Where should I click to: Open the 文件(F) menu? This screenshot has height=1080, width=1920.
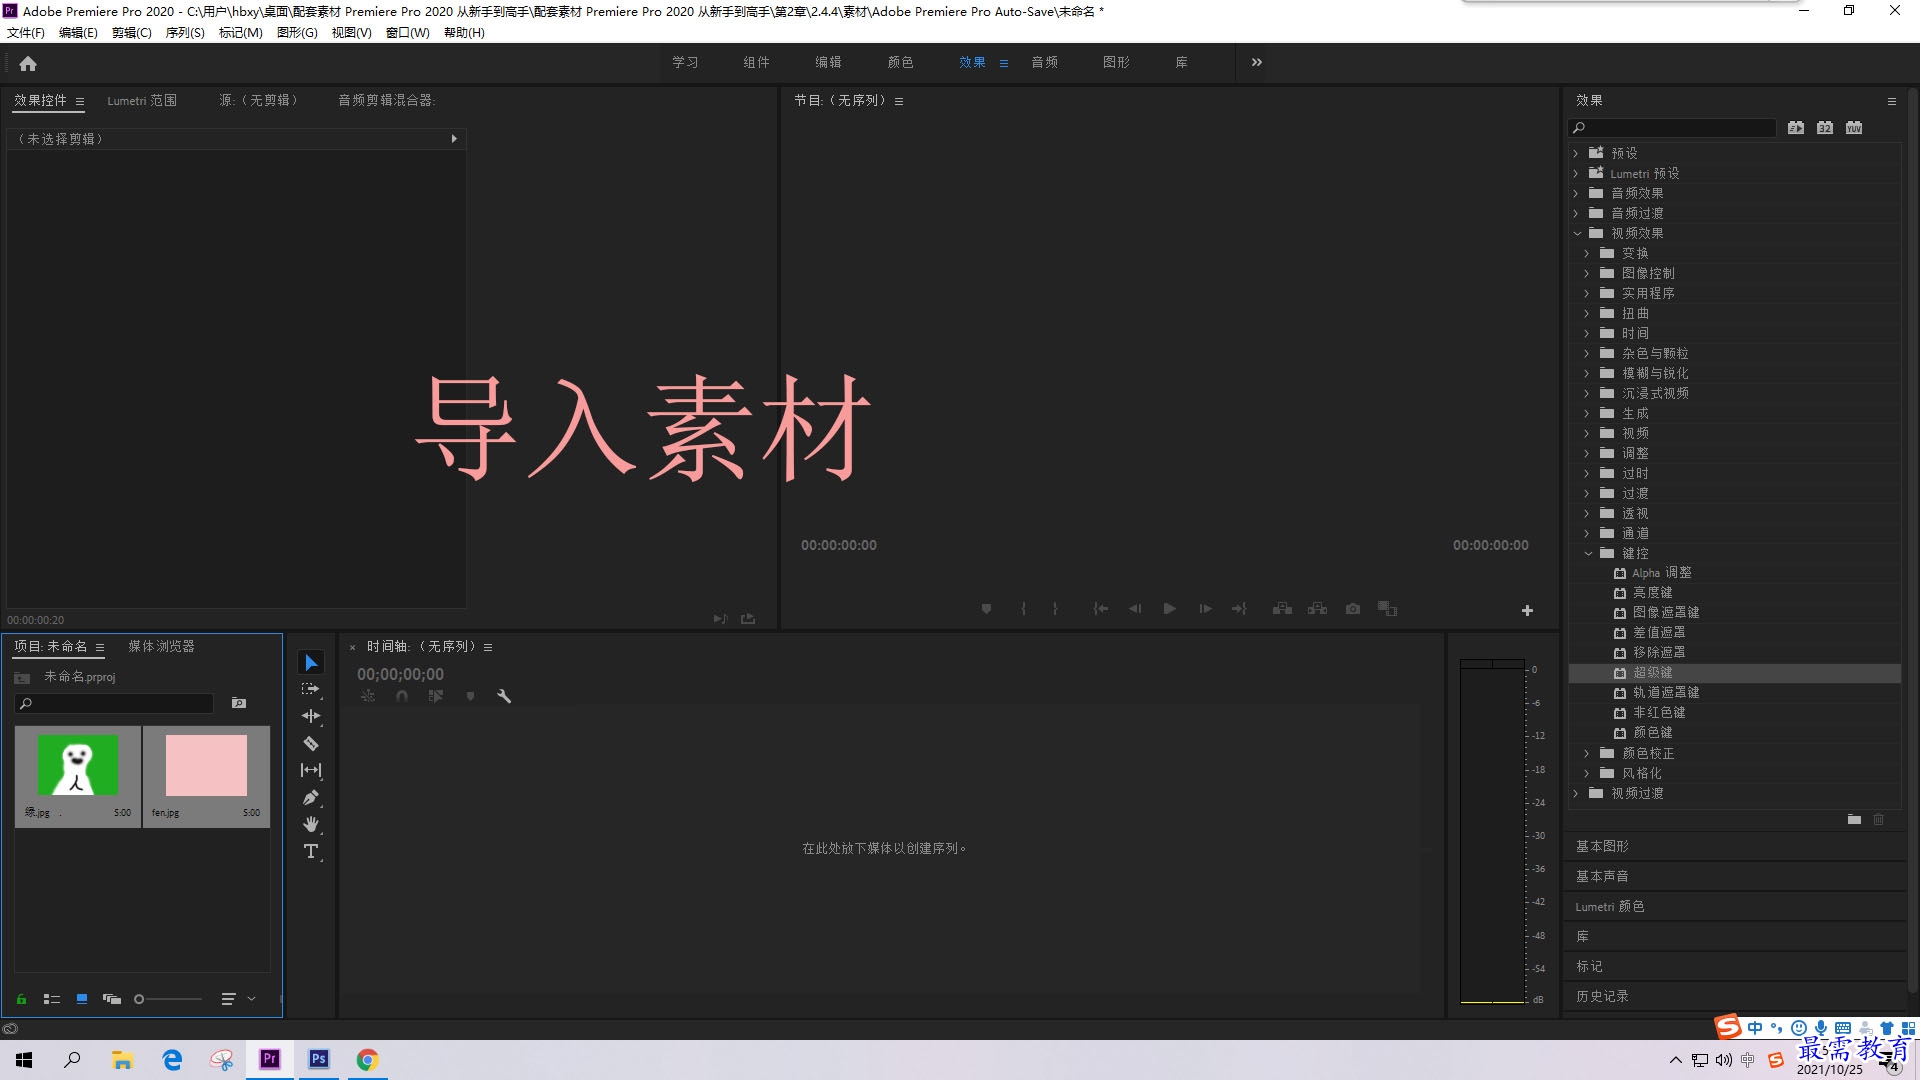(x=26, y=33)
